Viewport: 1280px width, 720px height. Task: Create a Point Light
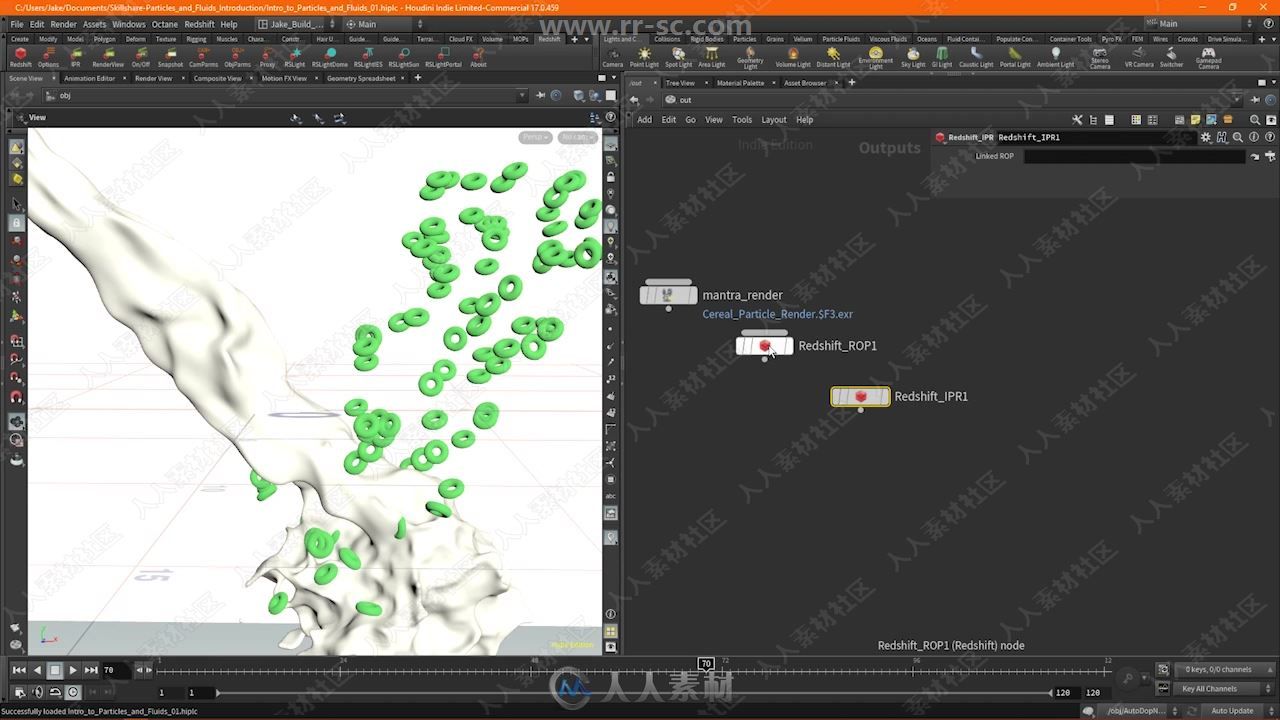[x=644, y=56]
